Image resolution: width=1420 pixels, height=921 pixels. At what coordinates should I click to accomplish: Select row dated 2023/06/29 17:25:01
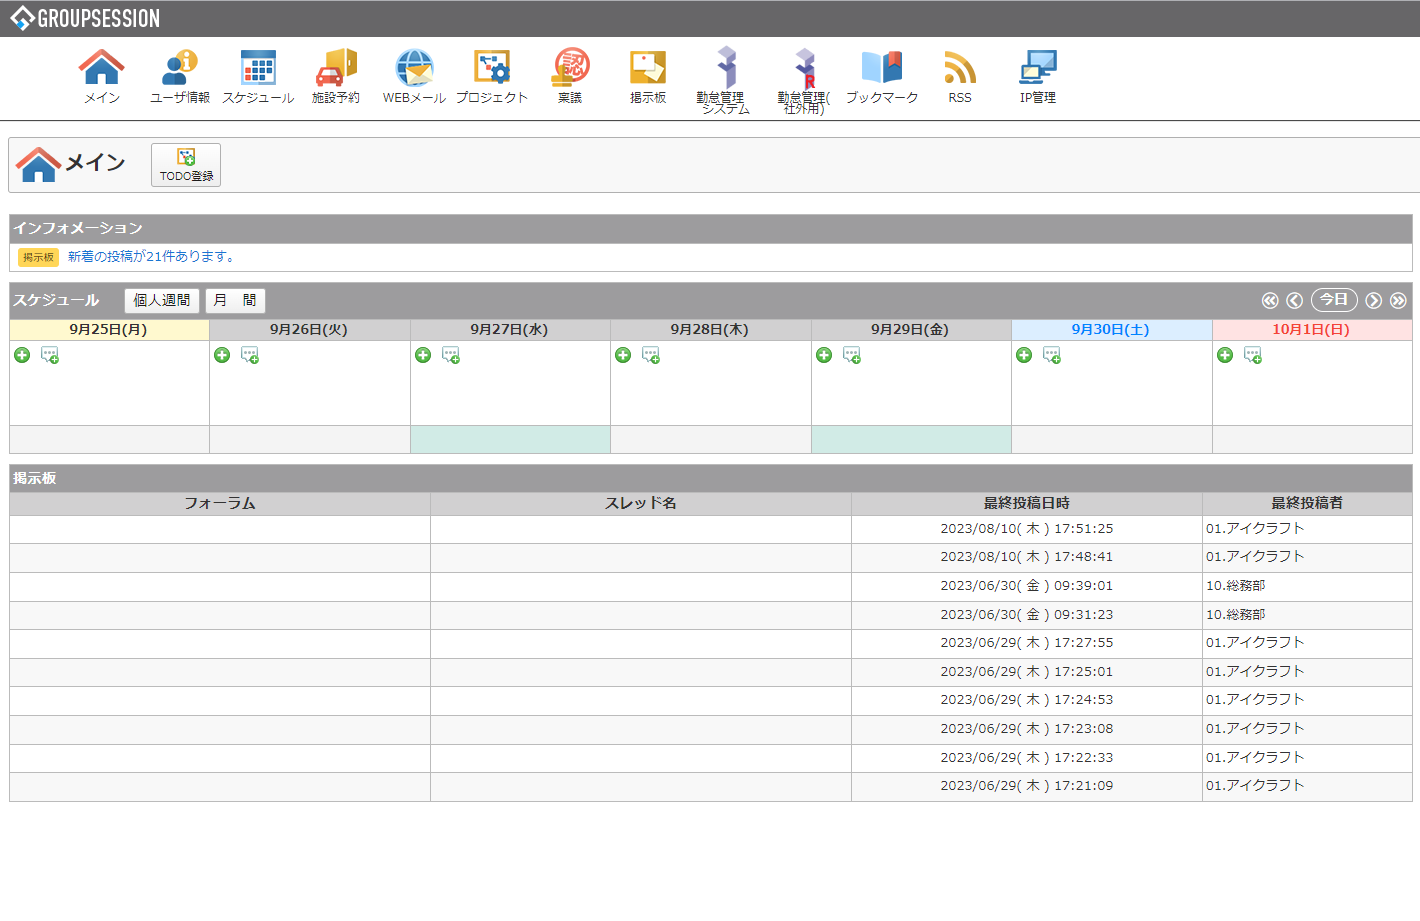click(x=711, y=672)
